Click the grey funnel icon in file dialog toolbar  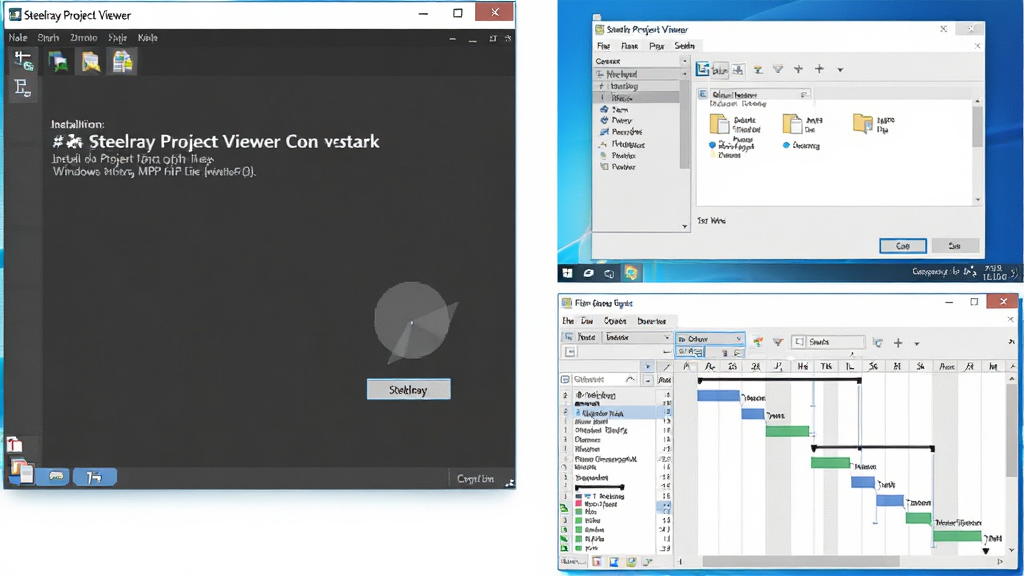tap(778, 69)
